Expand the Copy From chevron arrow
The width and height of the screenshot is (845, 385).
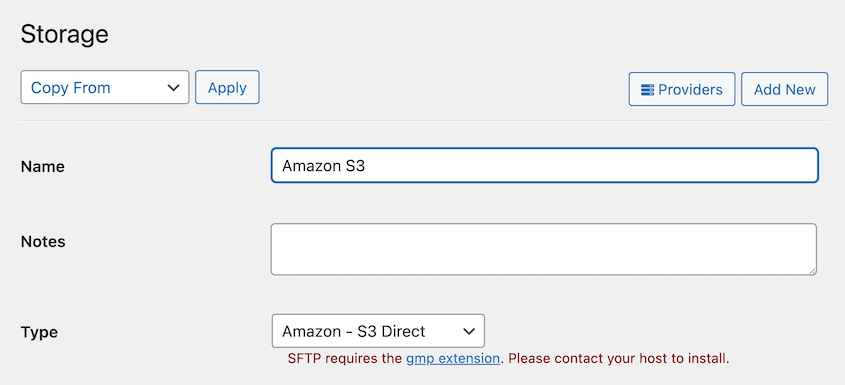point(174,88)
